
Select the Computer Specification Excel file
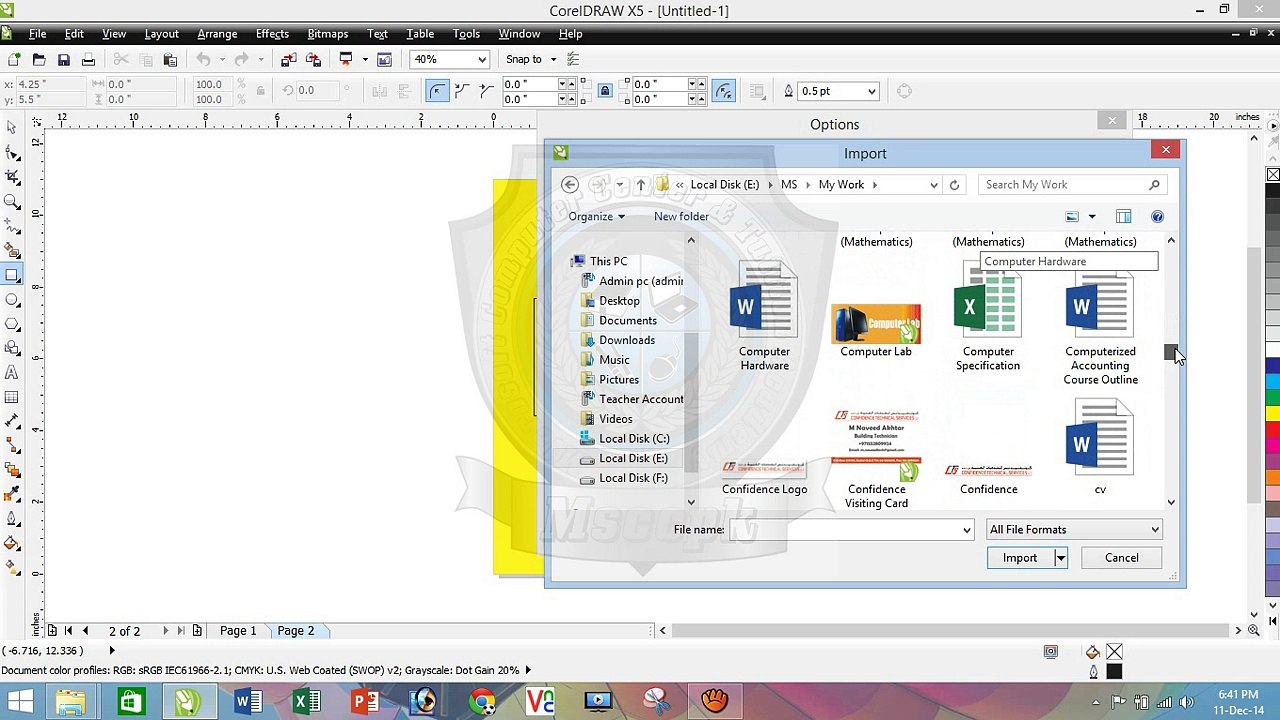pyautogui.click(x=988, y=318)
